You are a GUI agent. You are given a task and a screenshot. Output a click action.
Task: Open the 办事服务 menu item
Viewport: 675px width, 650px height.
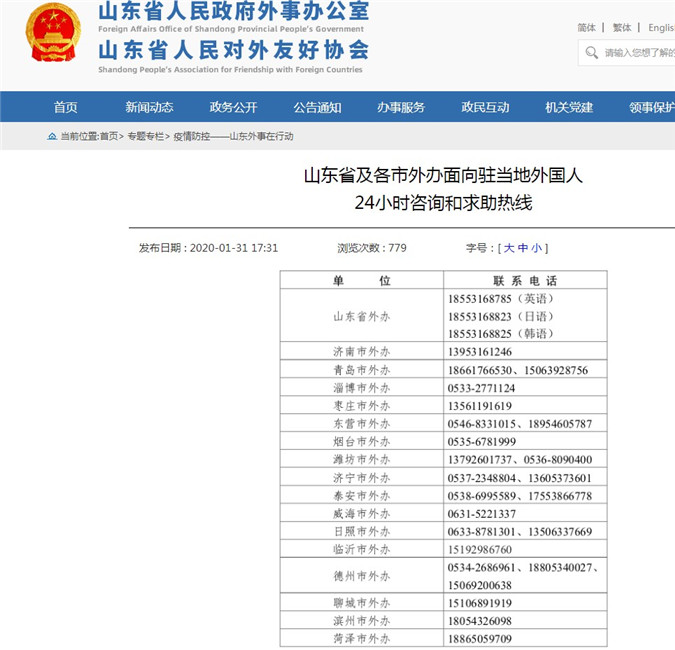point(401,107)
